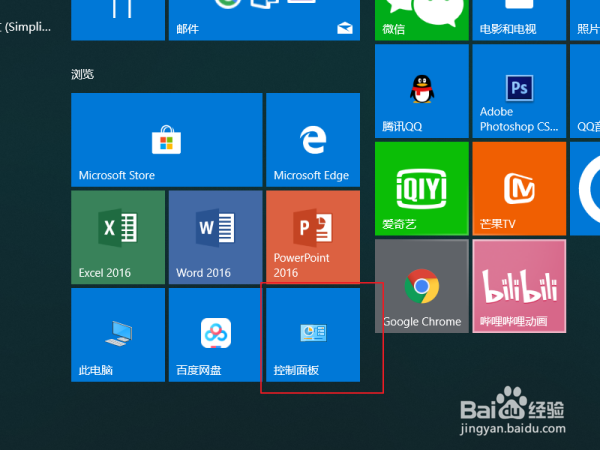
Task: Click the 浏览 group heading
Action: tap(82, 74)
